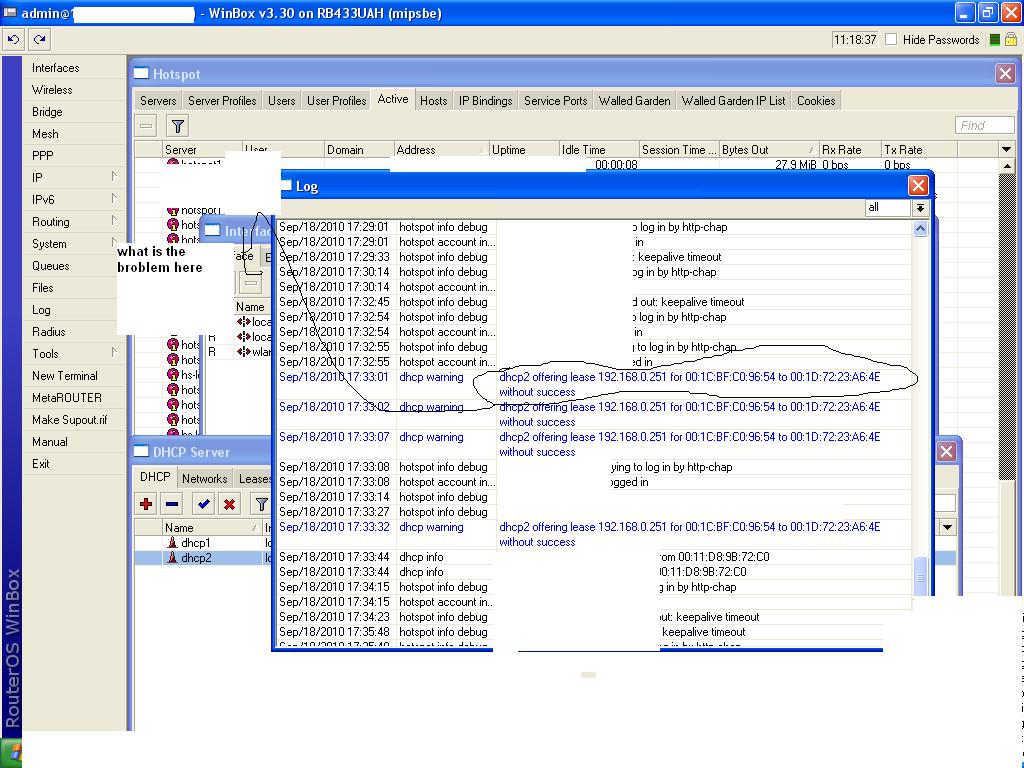Screen dimensions: 1024x768
Task: Click the redo arrow in WinBox toolbar
Action: [39, 40]
